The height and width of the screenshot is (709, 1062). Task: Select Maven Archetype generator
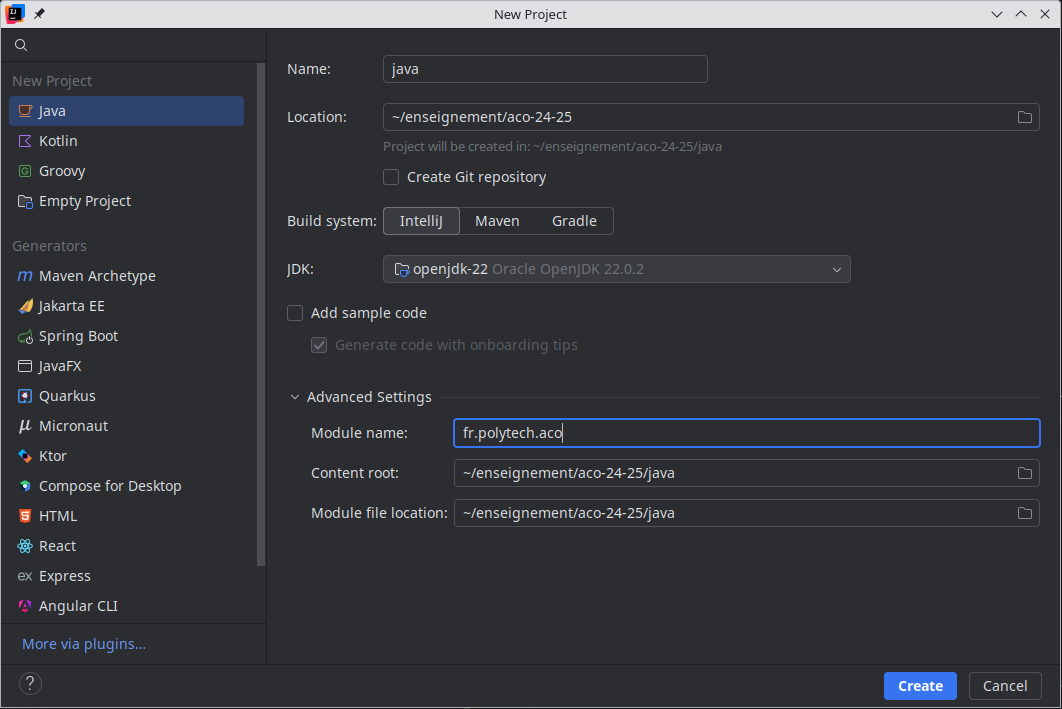pos(97,276)
